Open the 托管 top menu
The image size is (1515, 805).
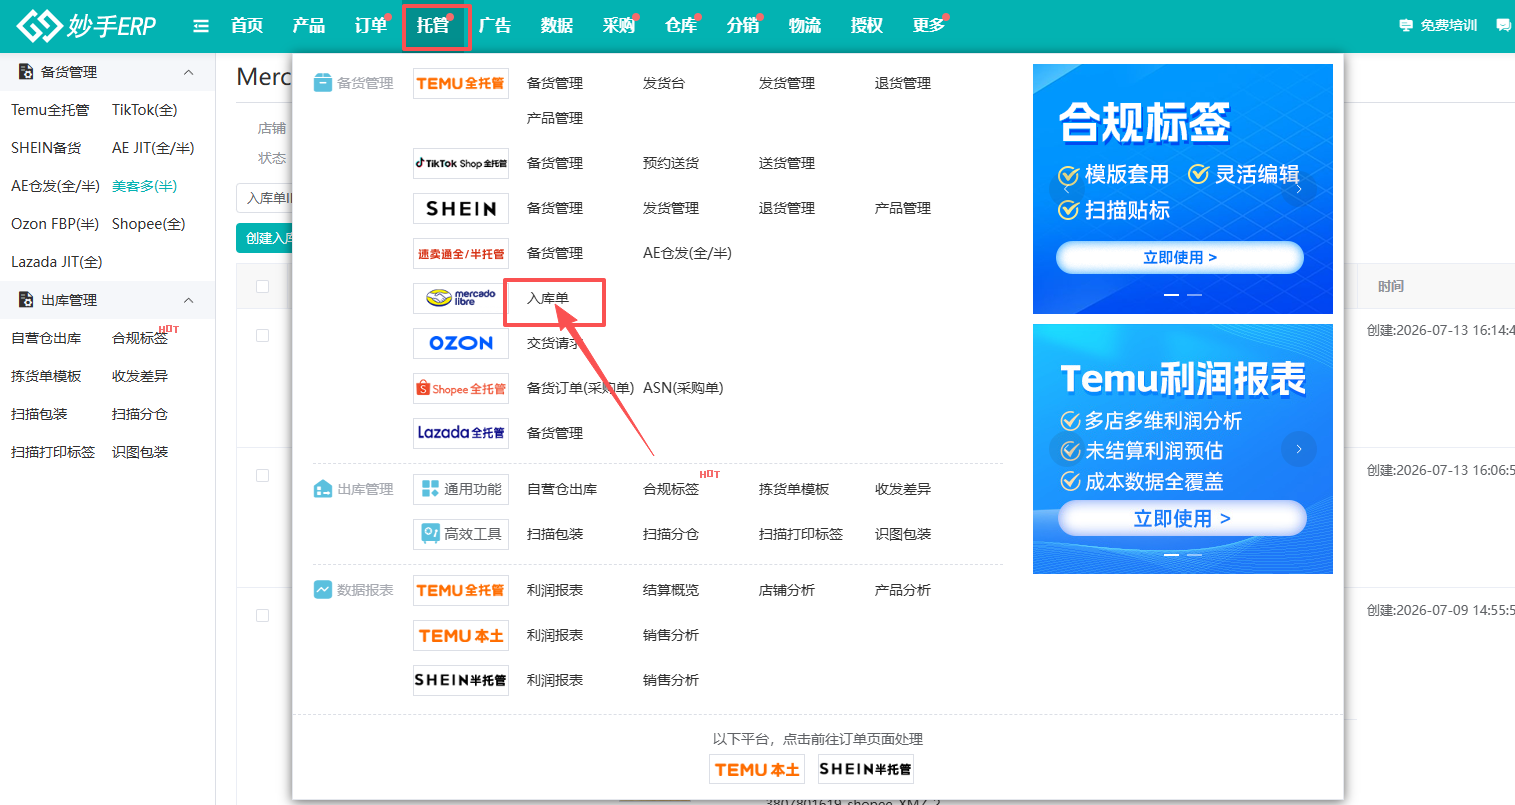[x=433, y=26]
